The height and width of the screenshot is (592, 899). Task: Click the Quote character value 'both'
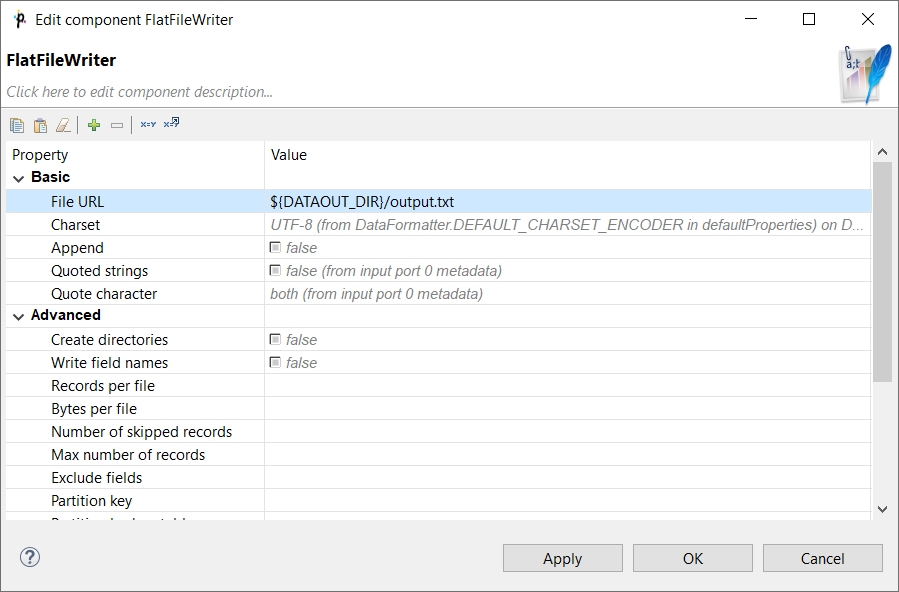568,294
